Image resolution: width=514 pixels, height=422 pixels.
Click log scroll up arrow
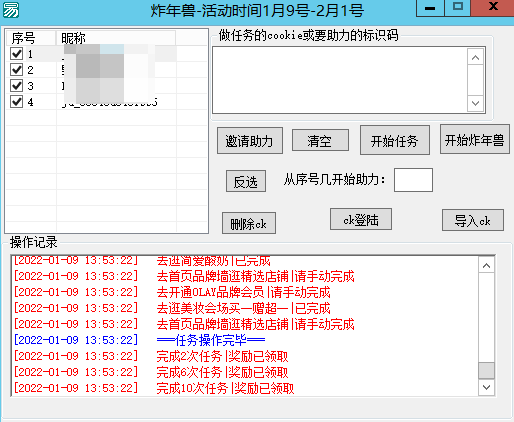(486, 265)
